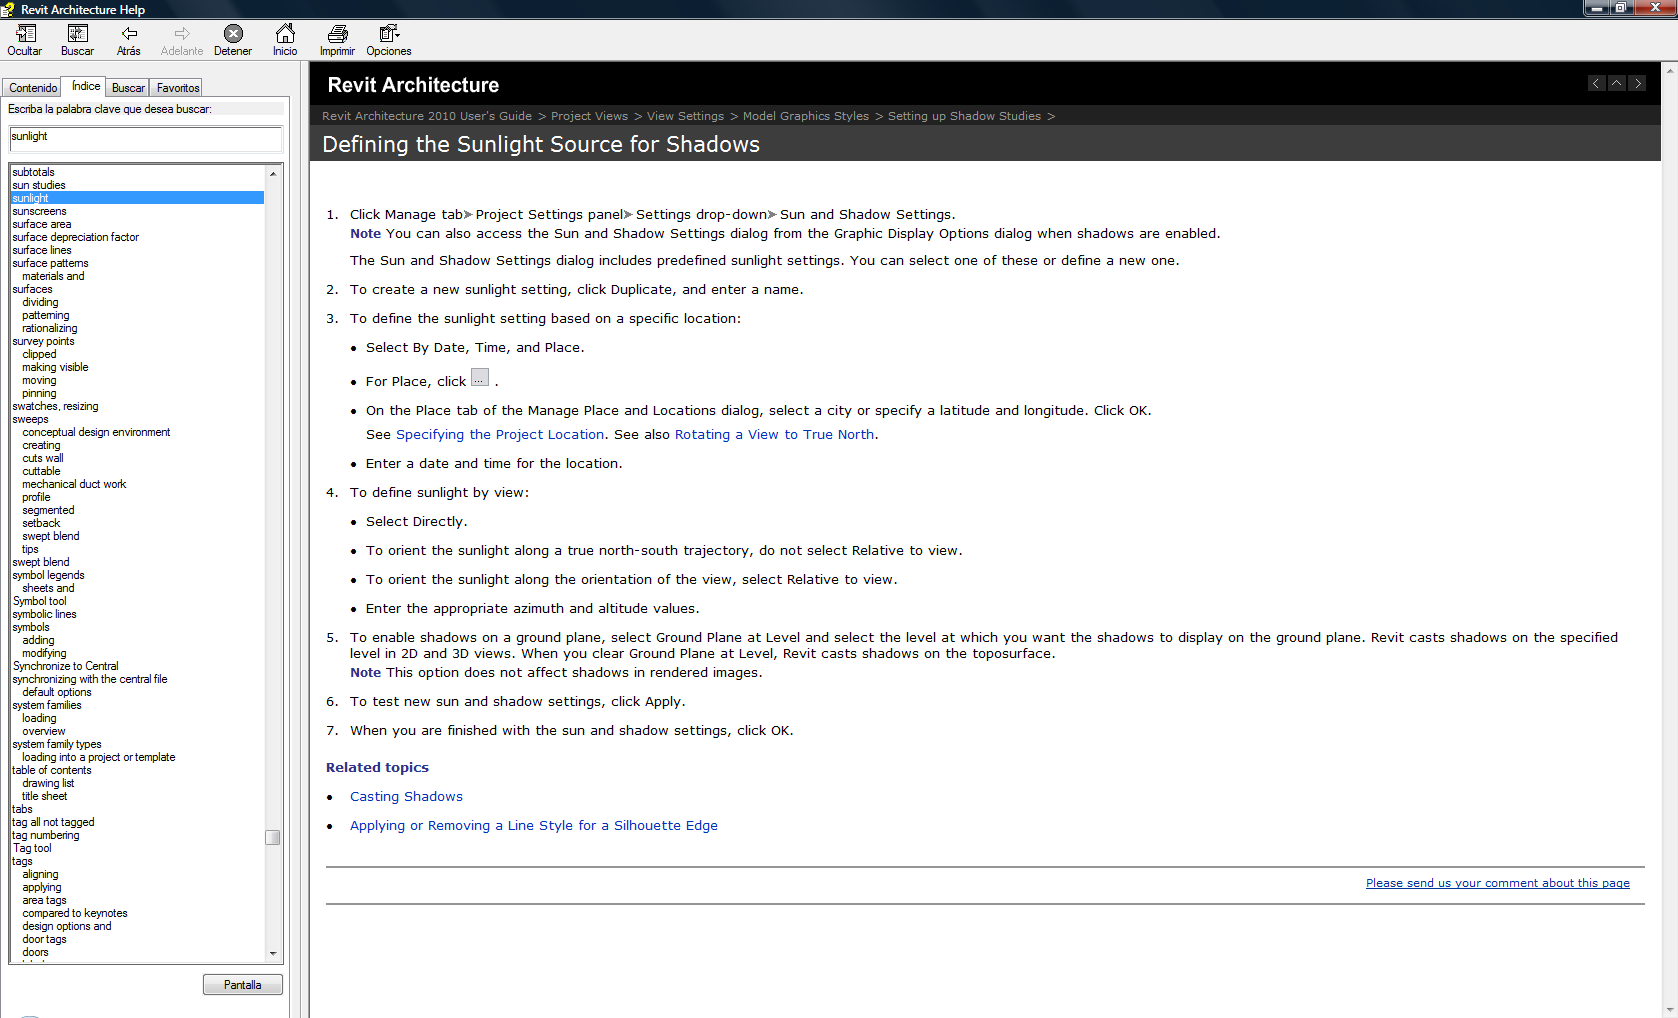This screenshot has width=1678, height=1018.
Task: Select the 'default options' index entry
Action: [x=57, y=692]
